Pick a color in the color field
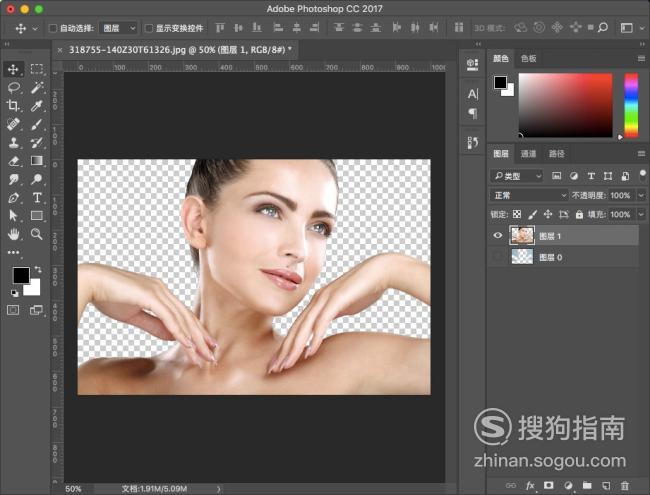650x495 pixels. tap(565, 105)
